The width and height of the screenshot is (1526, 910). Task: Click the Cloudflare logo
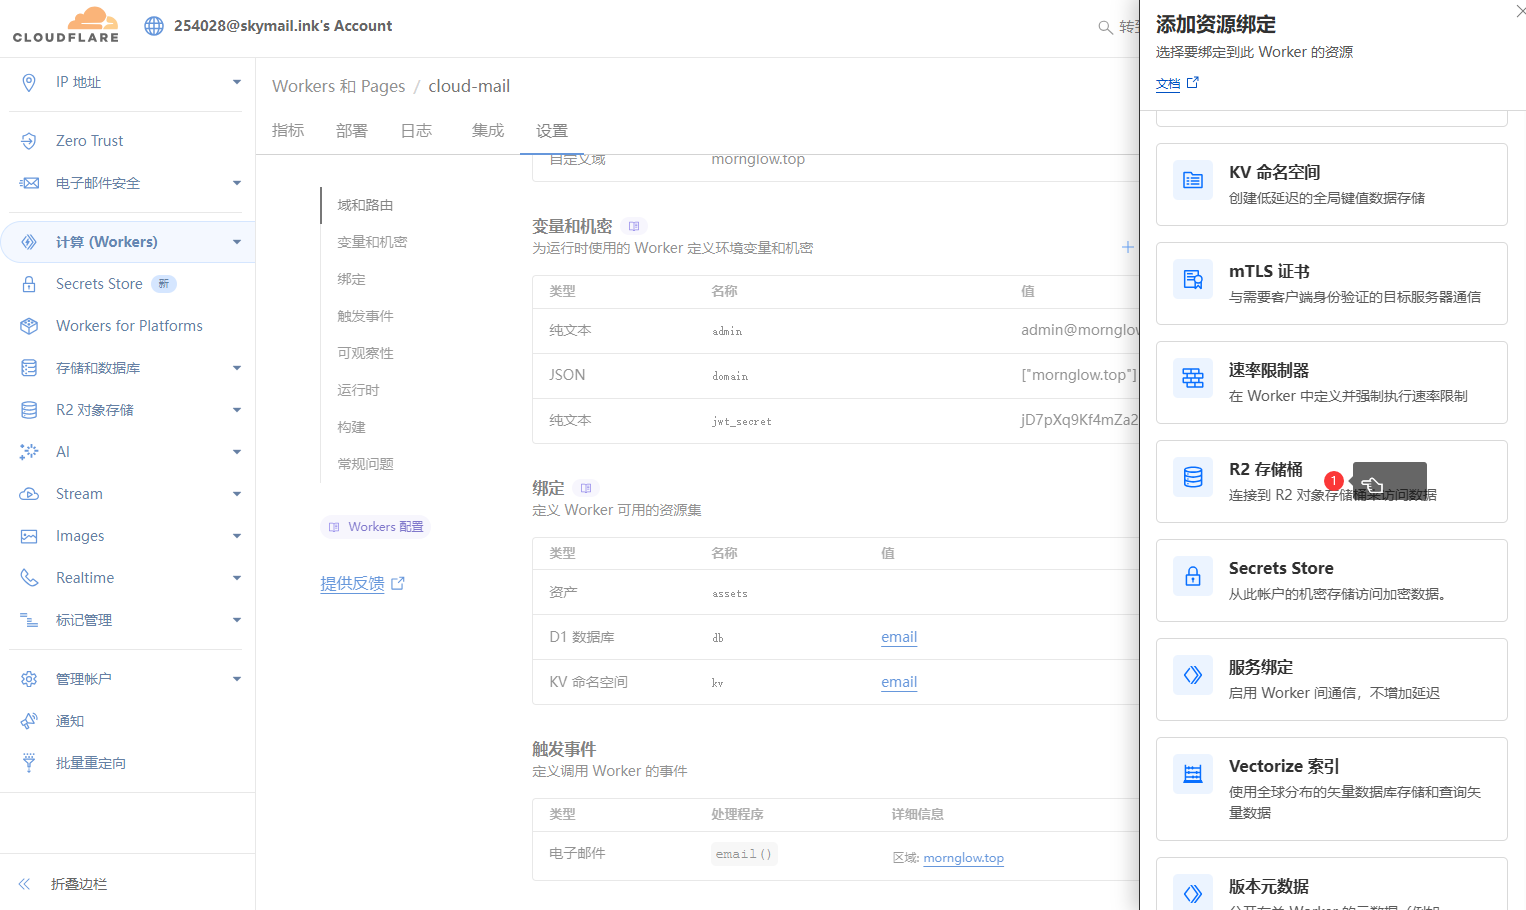[66, 25]
